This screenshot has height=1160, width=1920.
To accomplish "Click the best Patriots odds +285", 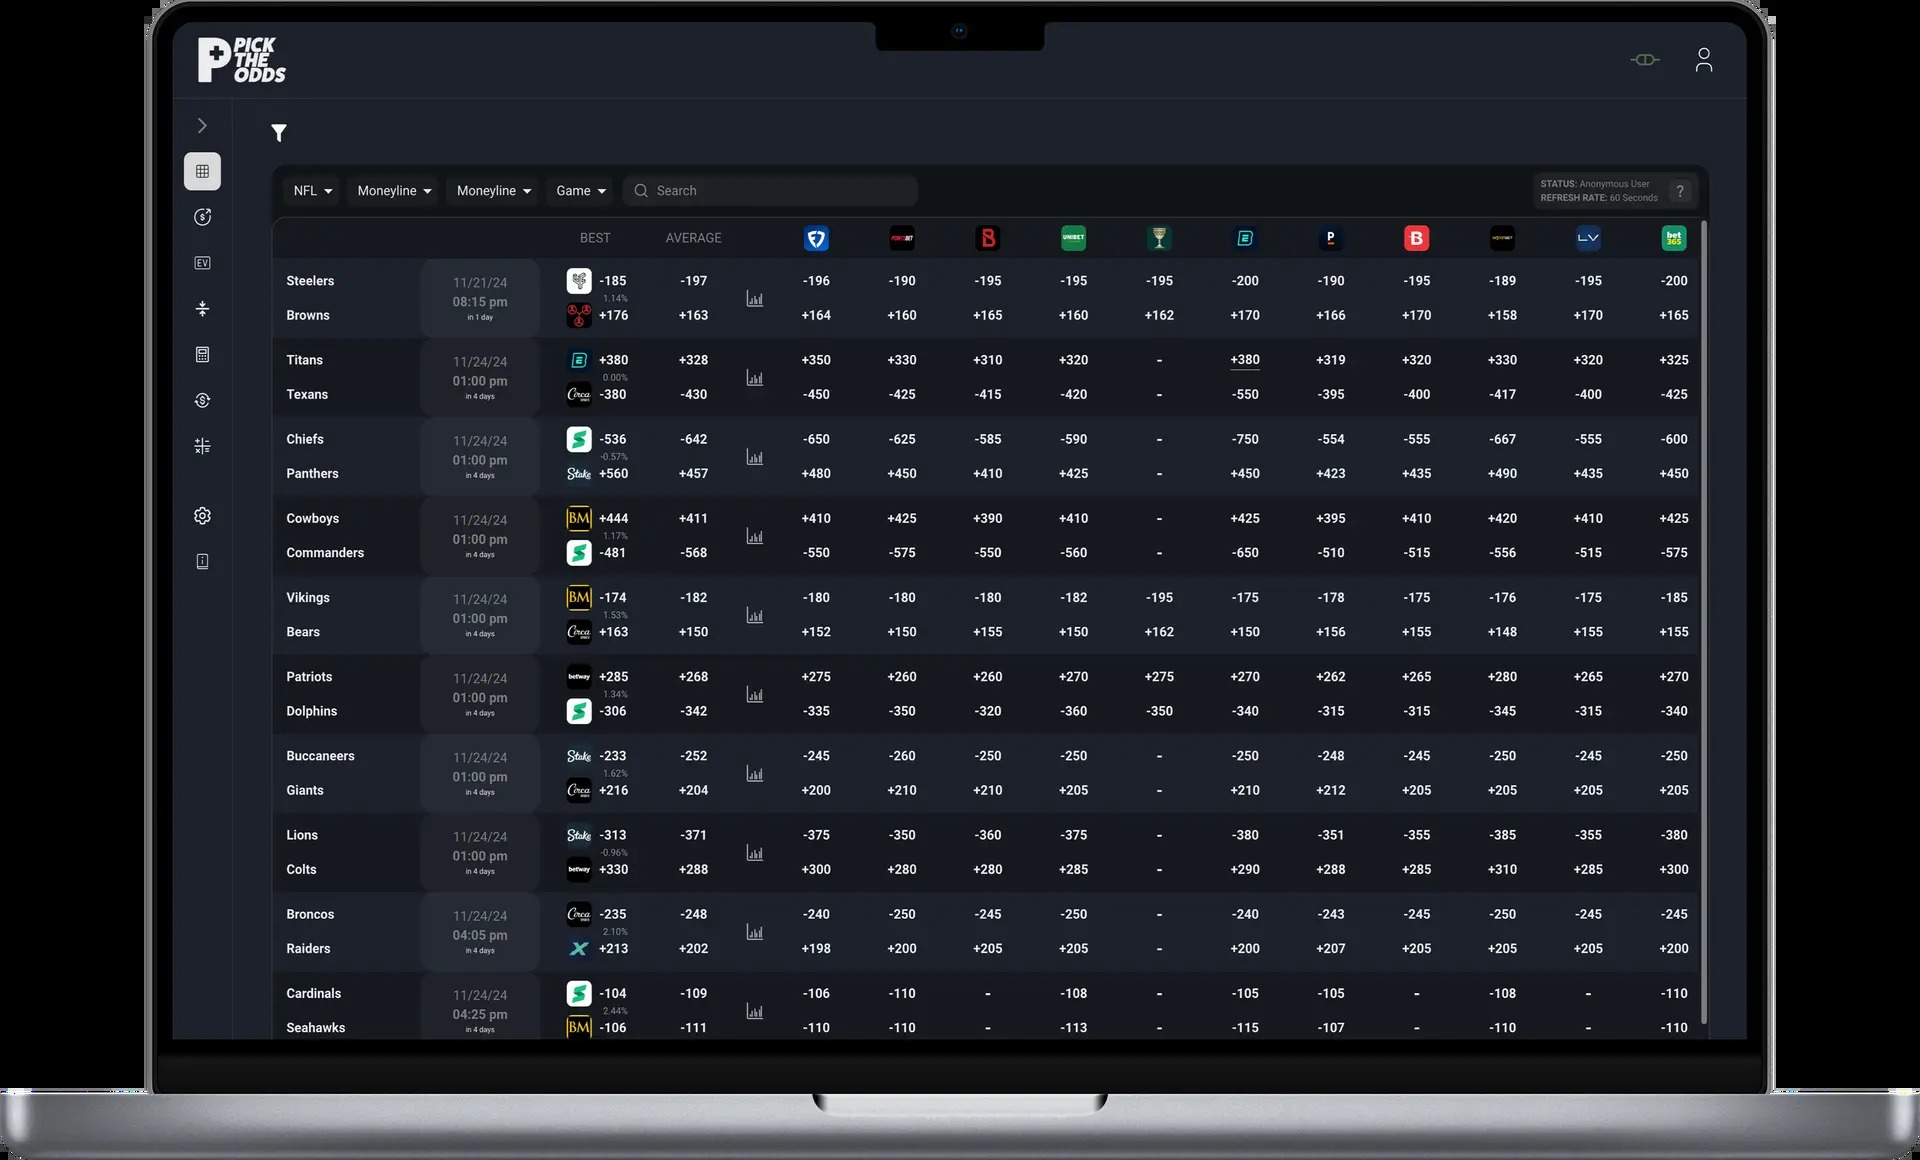I will click(x=613, y=677).
